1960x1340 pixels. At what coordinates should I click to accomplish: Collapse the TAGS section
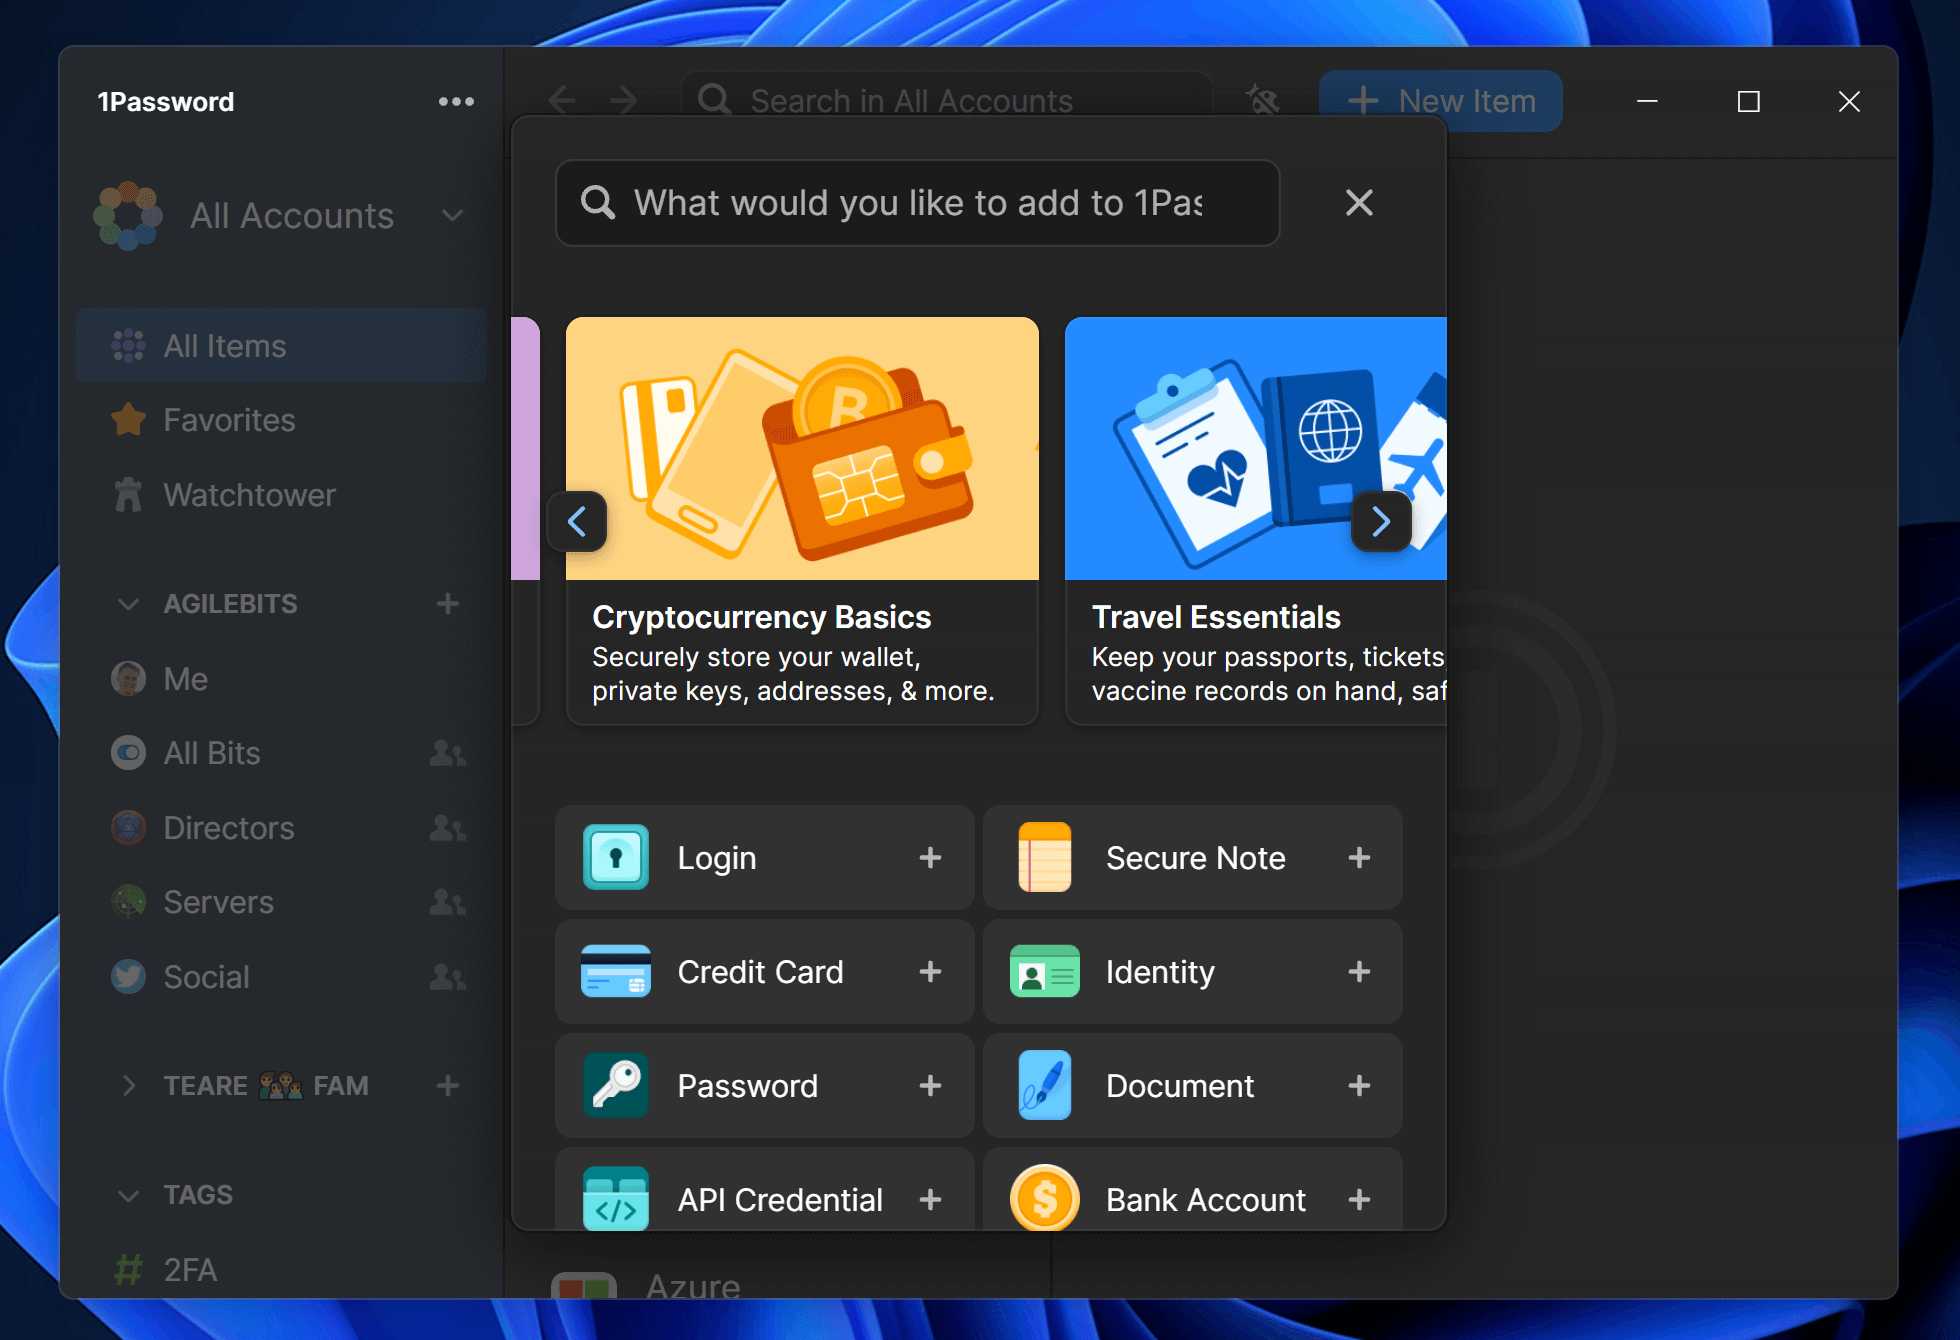pyautogui.click(x=128, y=1195)
